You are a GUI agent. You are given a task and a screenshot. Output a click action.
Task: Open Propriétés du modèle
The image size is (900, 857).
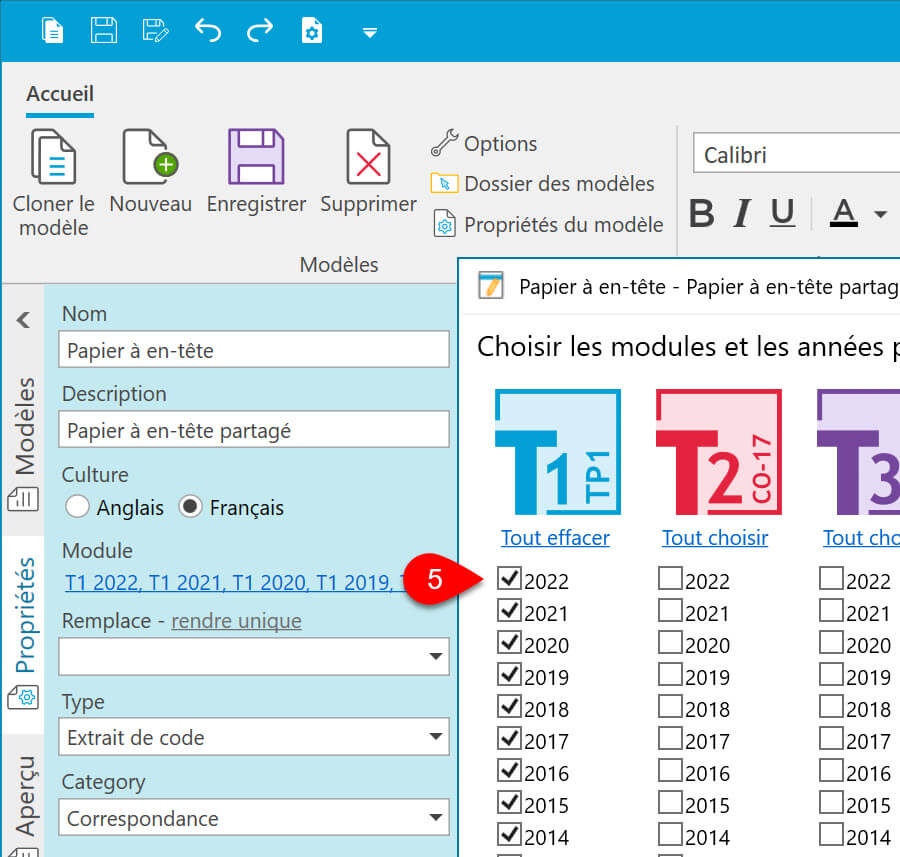click(548, 224)
